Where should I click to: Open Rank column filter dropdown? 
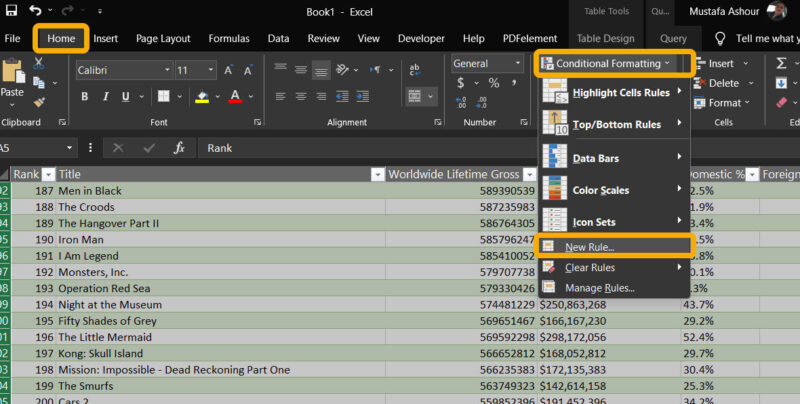click(48, 174)
